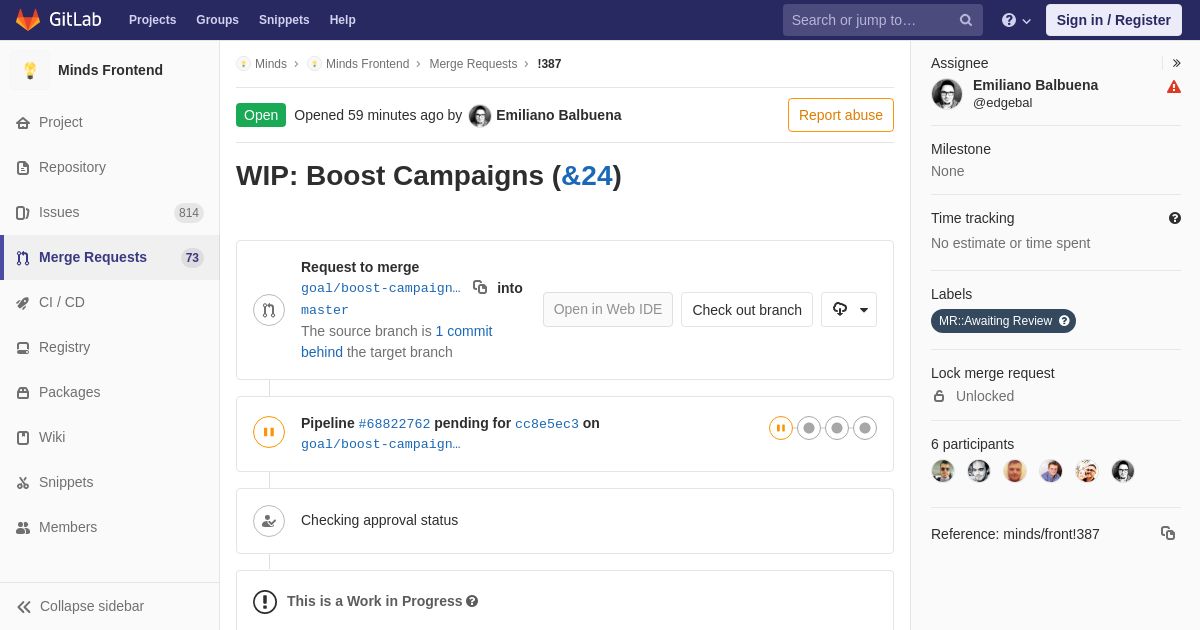
Task: Click the Unlocked lock icon
Action: (939, 396)
